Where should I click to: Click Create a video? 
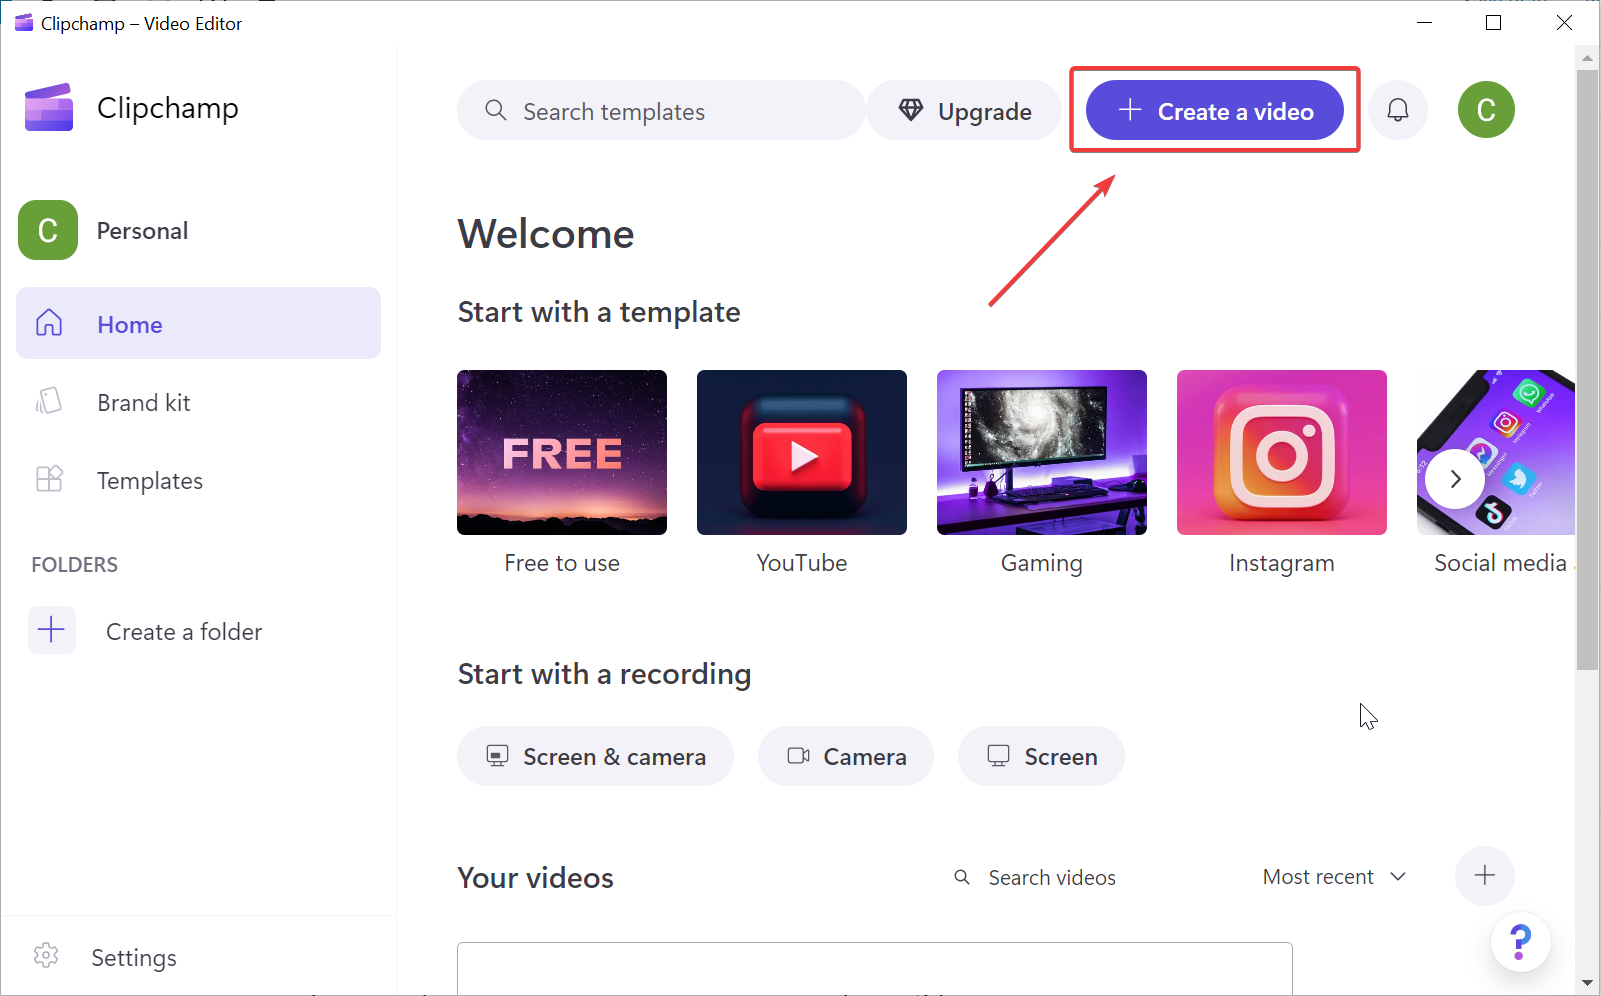(x=1214, y=110)
